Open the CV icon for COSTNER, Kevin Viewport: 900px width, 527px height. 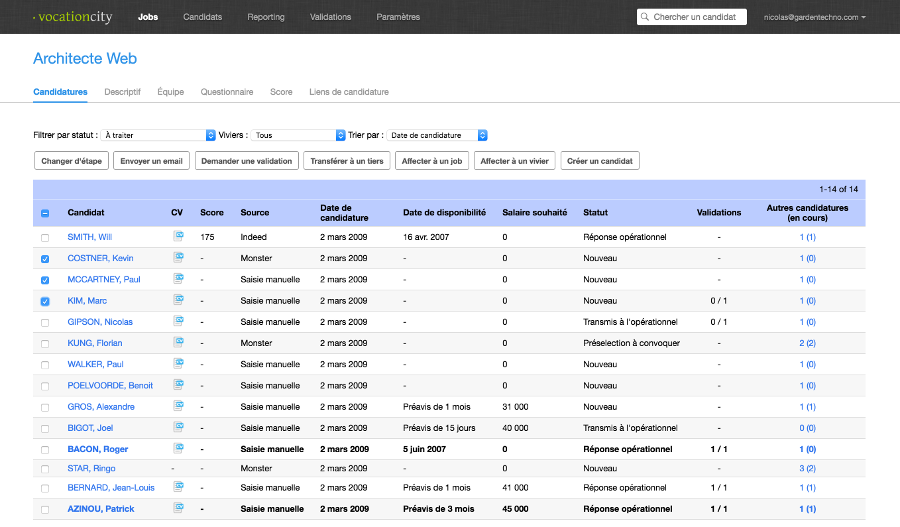click(x=178, y=258)
